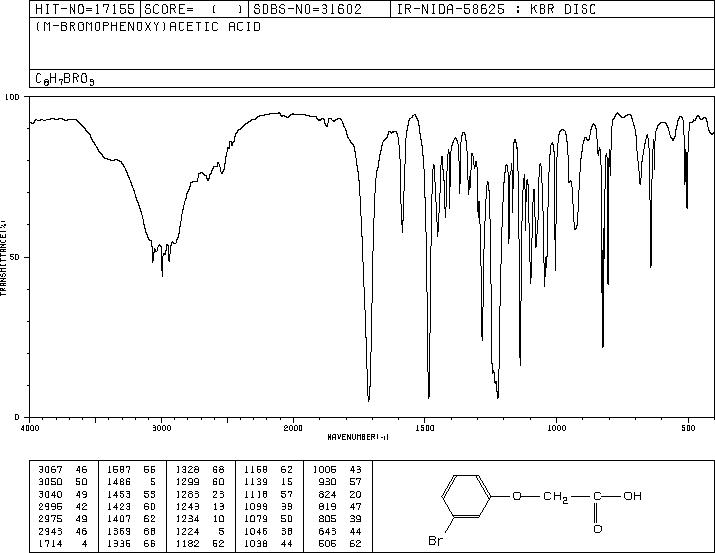Click the Br atom label in structure

pyautogui.click(x=437, y=541)
